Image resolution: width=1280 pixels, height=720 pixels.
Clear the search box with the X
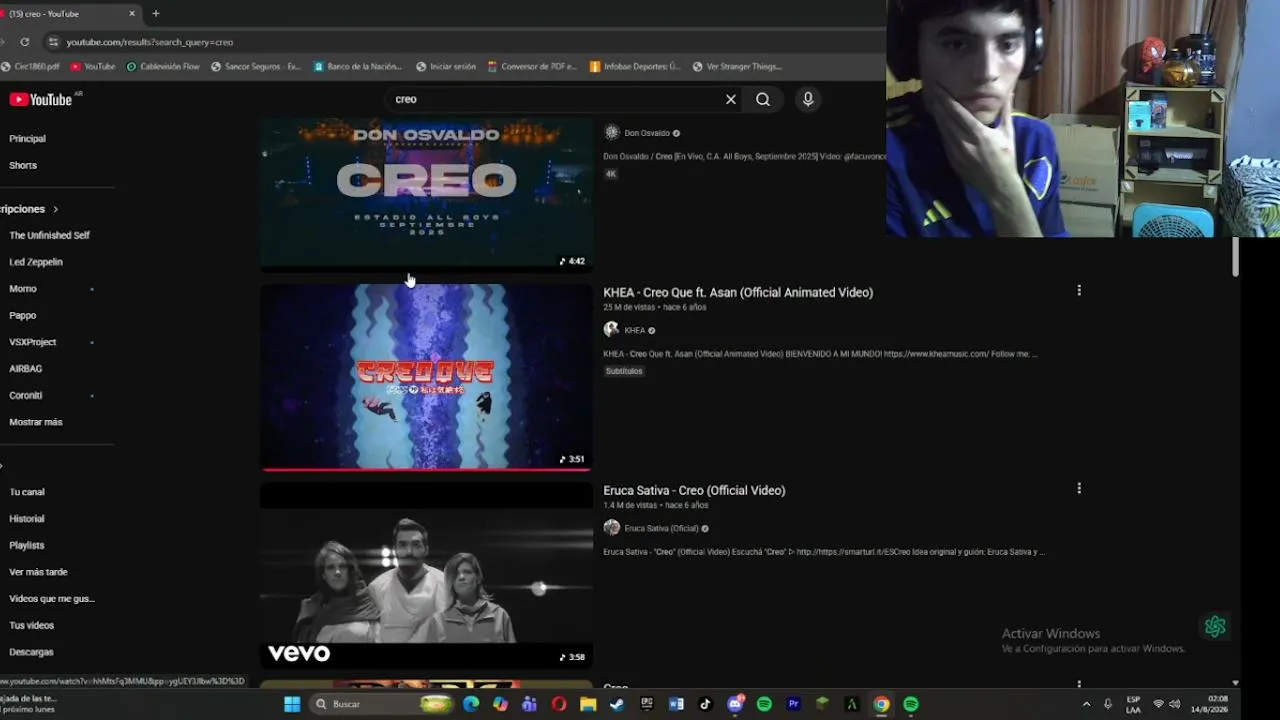[x=731, y=99]
